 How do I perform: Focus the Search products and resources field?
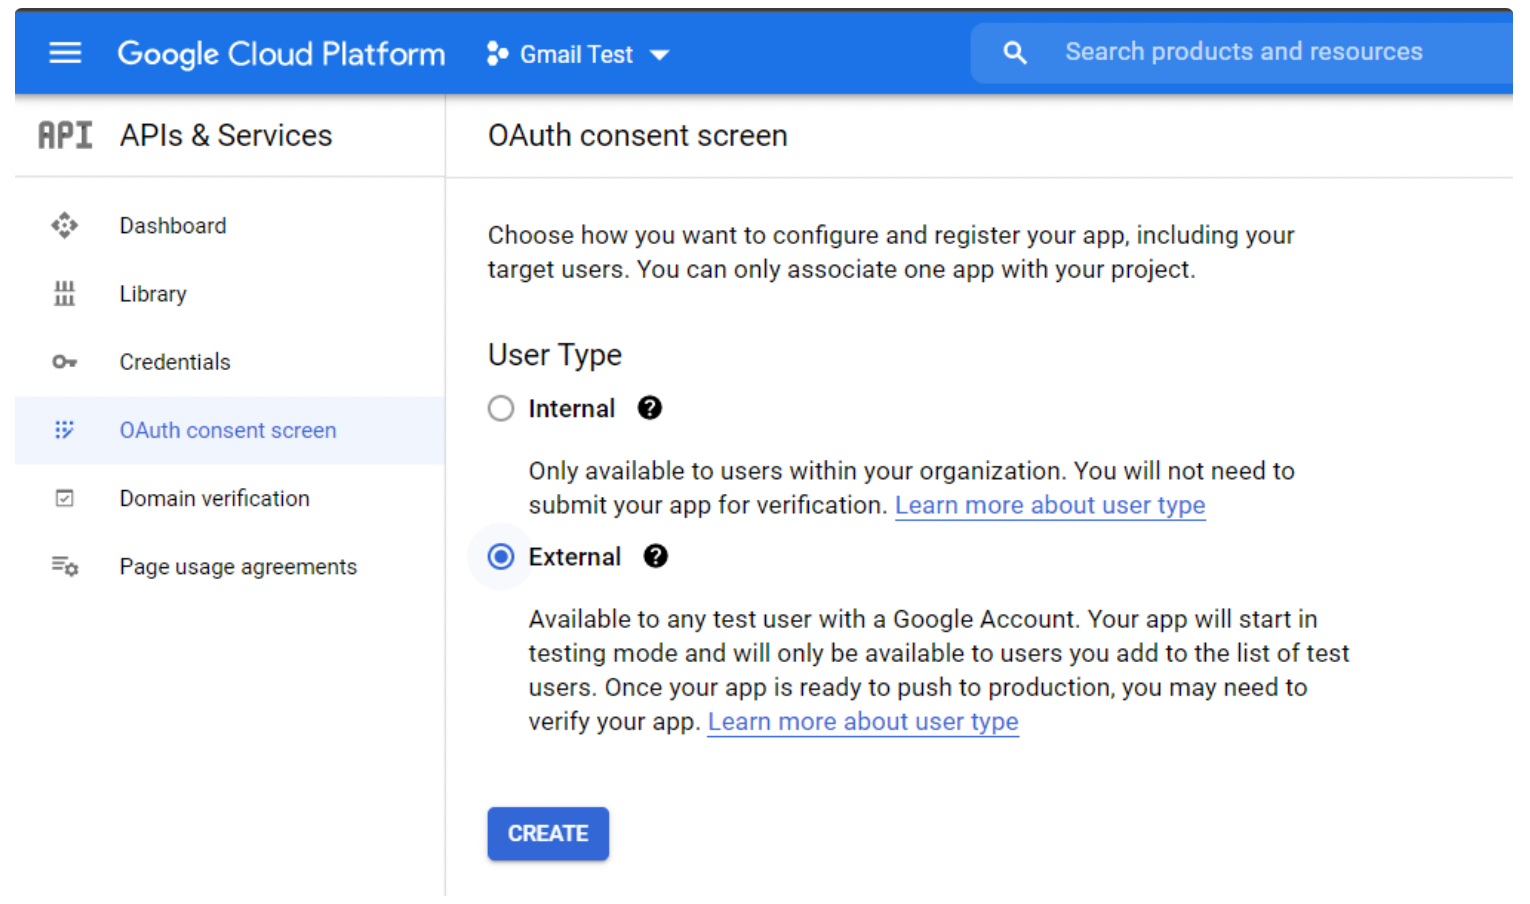tap(1243, 52)
